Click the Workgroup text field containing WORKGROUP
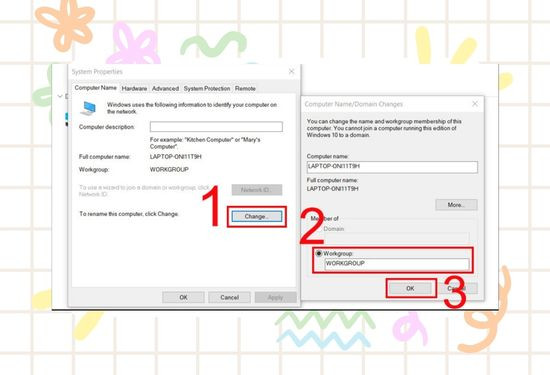Viewport: 550px width, 375px height. click(397, 264)
